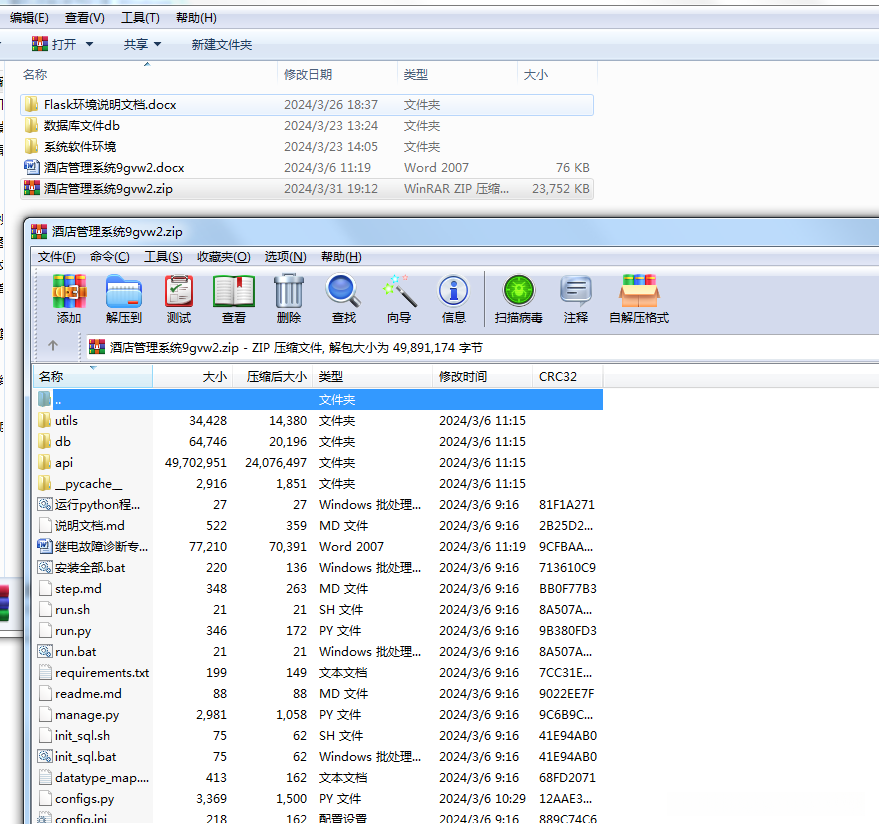Select the 数据库文件db folder row

307,126
